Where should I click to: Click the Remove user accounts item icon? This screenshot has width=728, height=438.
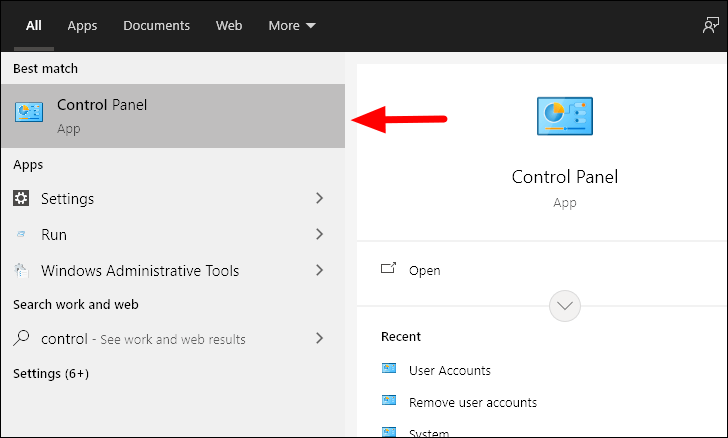point(389,400)
